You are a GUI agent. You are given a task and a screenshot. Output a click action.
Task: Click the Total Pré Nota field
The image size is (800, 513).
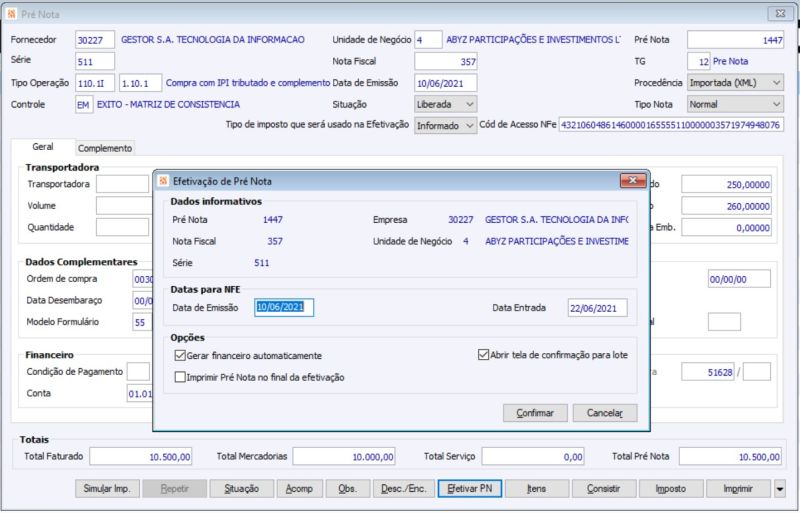click(730, 456)
